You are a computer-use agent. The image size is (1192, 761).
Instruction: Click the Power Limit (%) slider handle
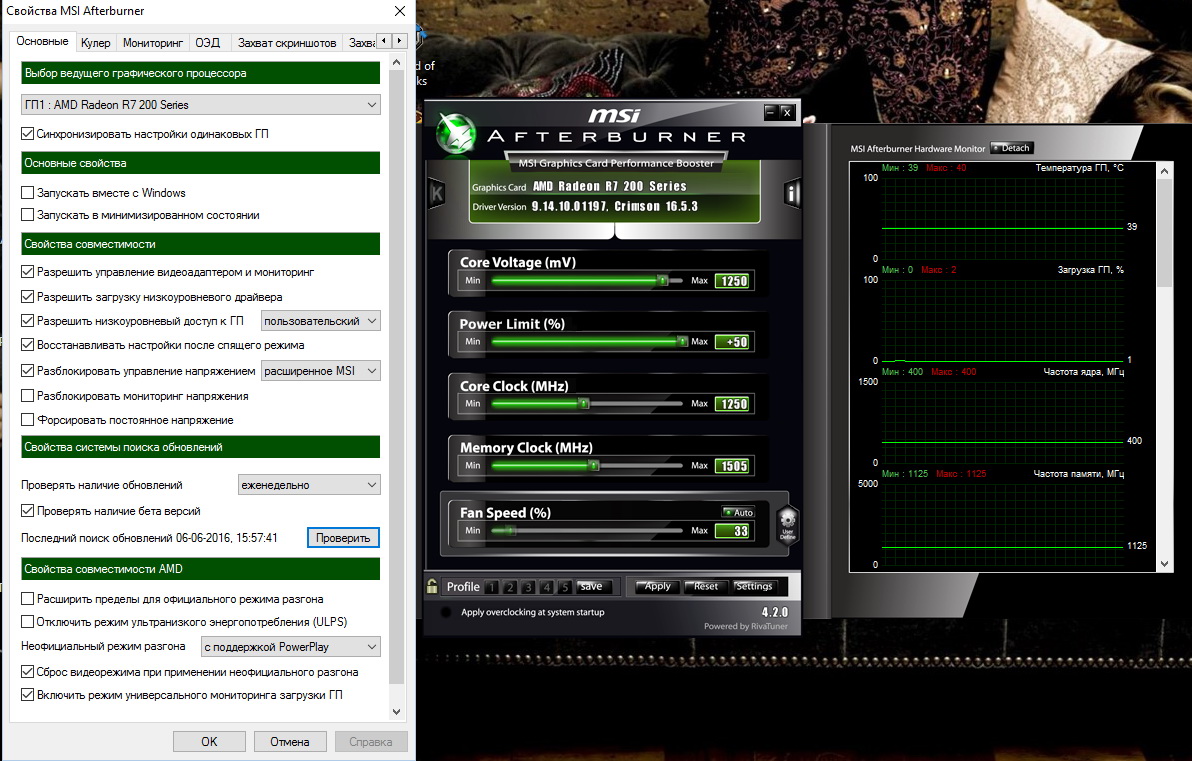pos(682,341)
